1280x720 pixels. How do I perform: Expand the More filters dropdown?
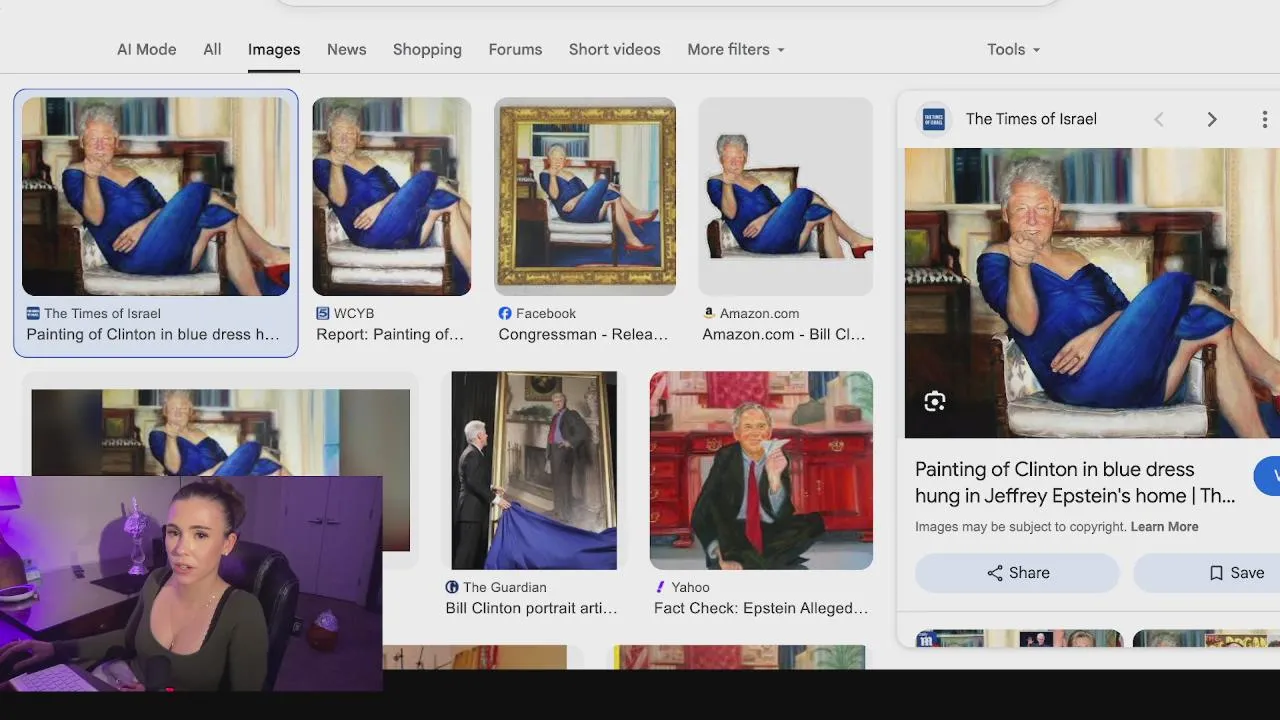tap(735, 49)
